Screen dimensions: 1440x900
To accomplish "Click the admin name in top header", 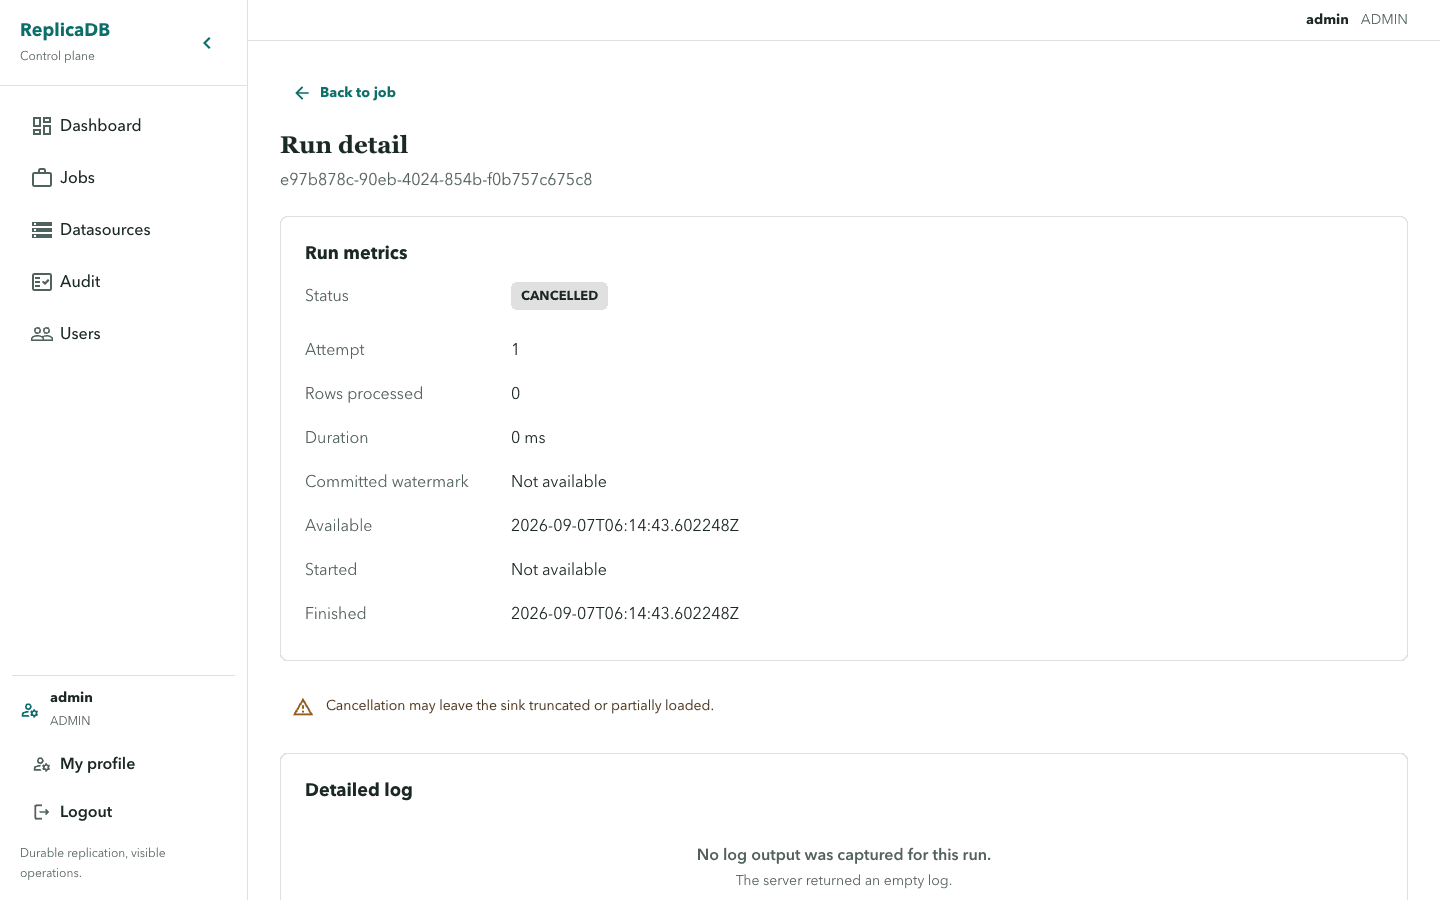I will pyautogui.click(x=1327, y=19).
